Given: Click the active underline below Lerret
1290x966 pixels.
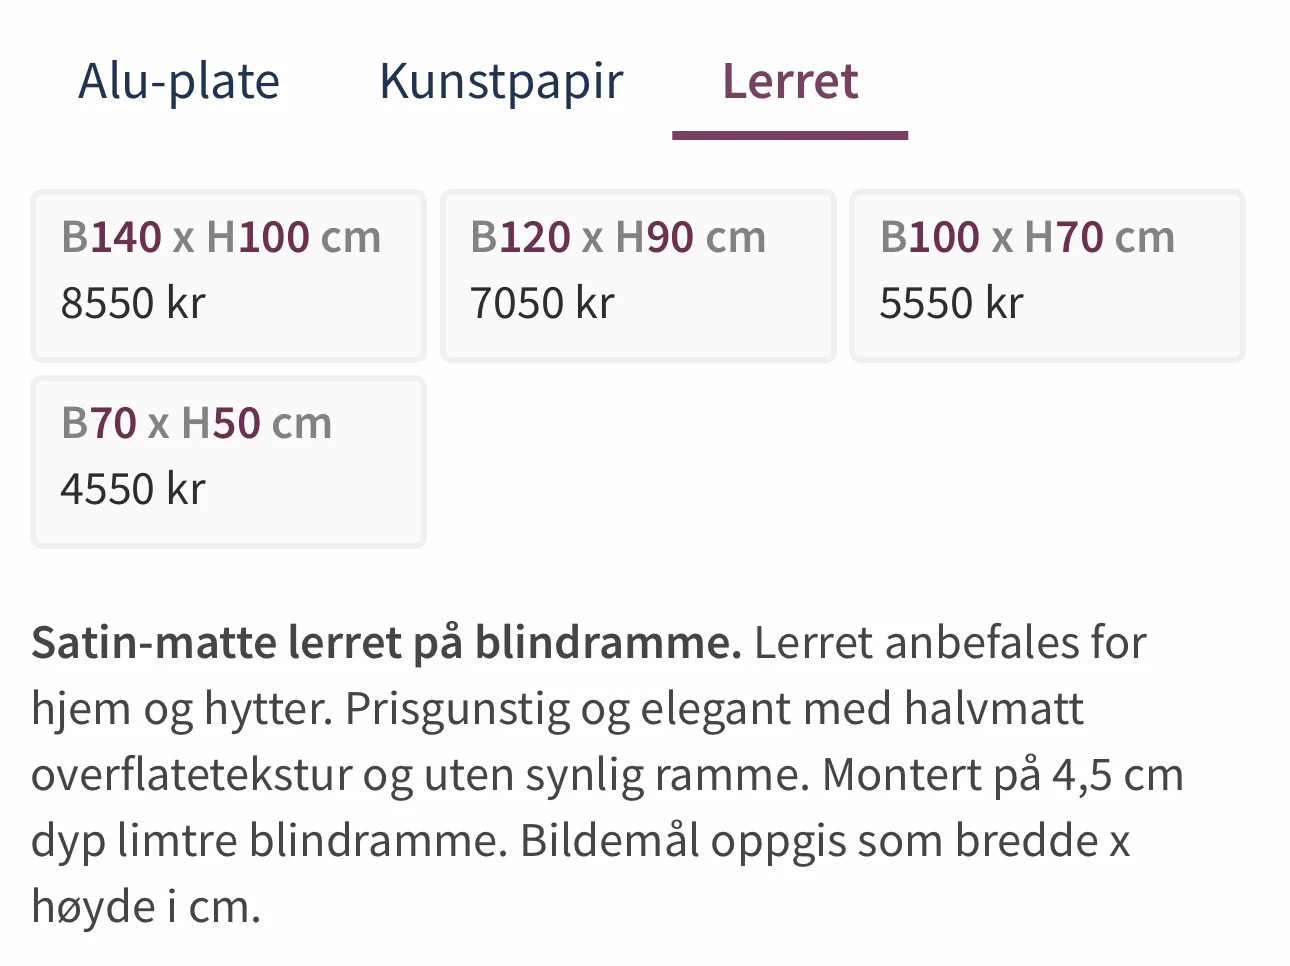Looking at the screenshot, I should (x=790, y=135).
